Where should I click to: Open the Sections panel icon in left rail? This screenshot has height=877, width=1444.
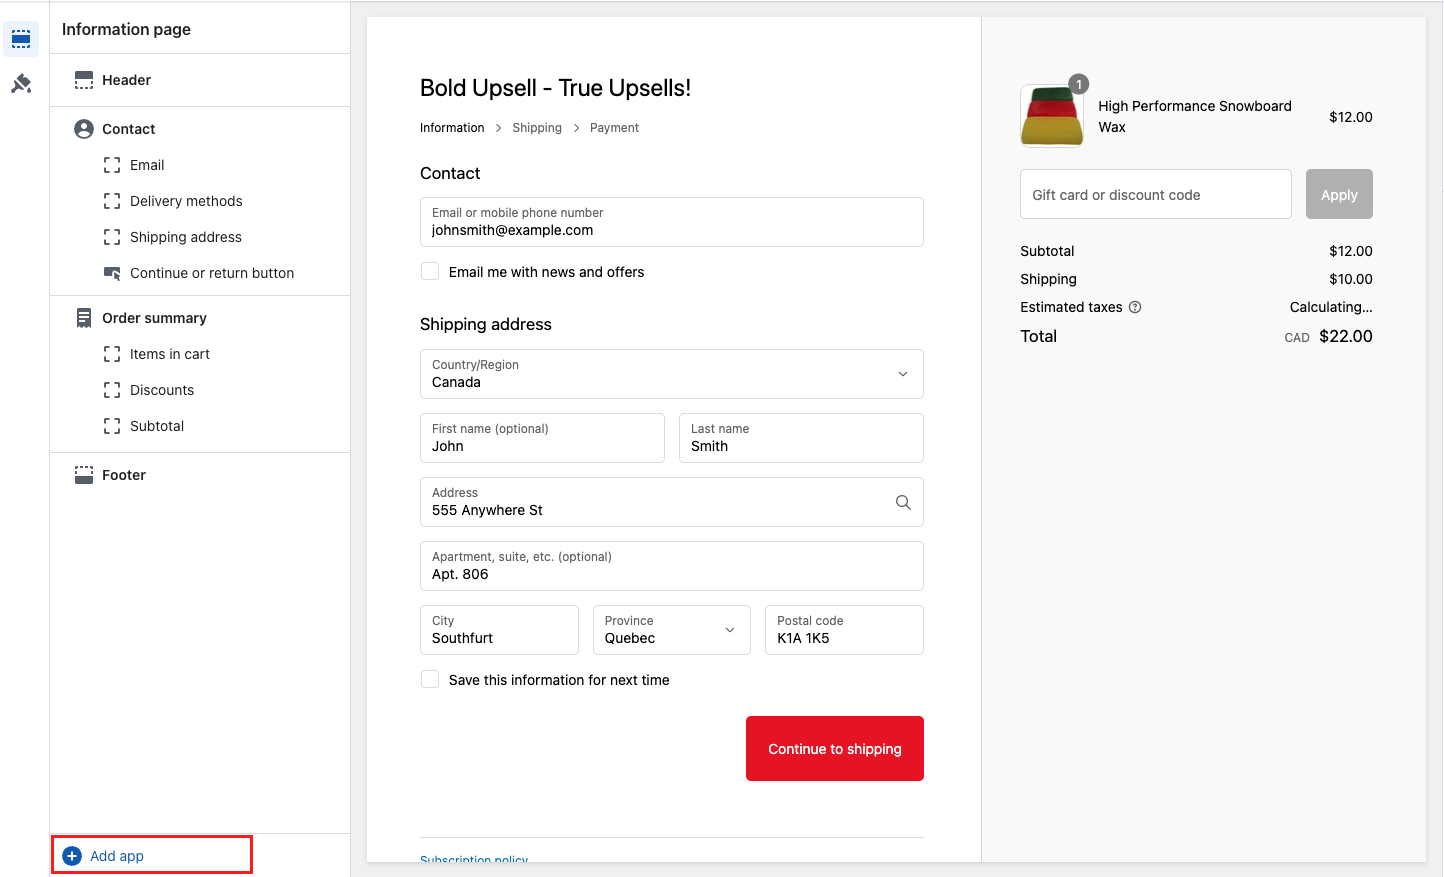click(21, 39)
